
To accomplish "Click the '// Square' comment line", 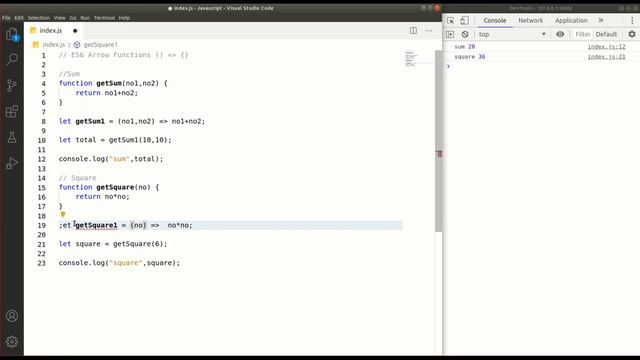I will pos(78,178).
